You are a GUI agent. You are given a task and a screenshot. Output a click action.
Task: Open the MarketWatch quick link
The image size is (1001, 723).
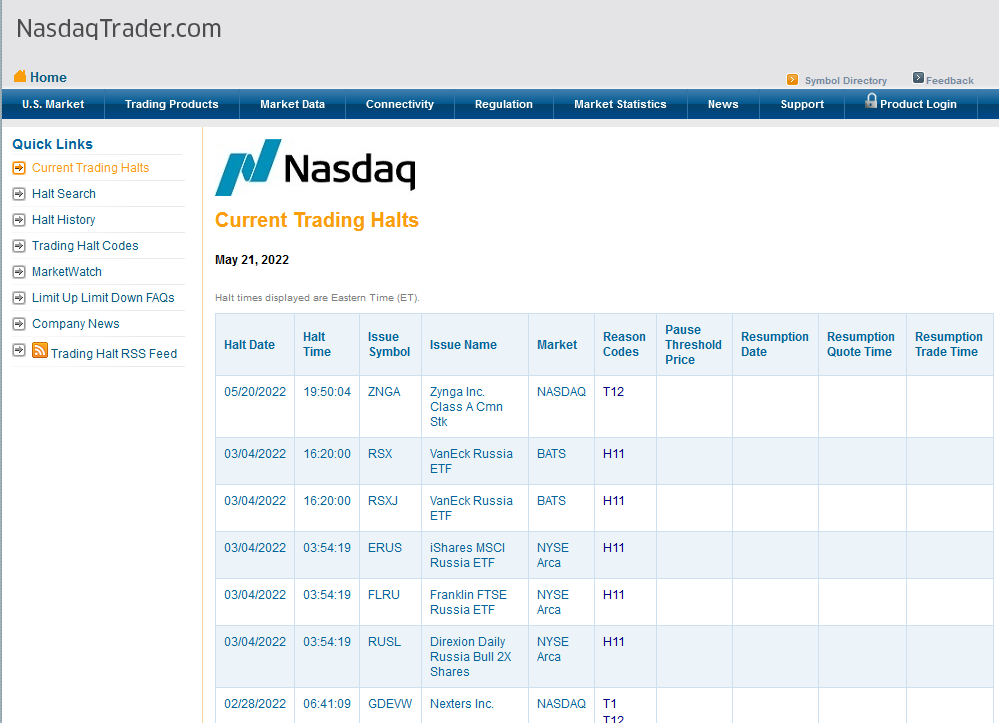click(67, 272)
